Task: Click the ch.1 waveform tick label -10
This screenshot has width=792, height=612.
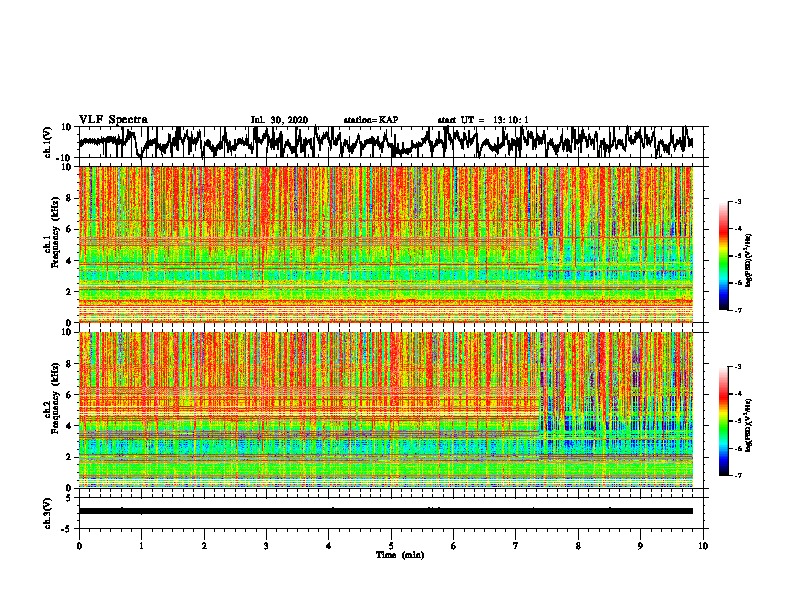Action: (x=65, y=158)
